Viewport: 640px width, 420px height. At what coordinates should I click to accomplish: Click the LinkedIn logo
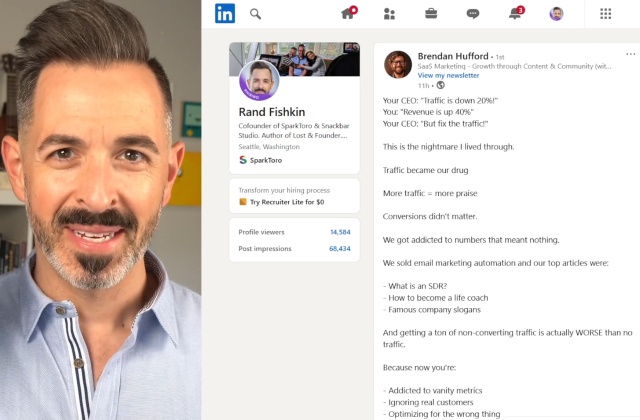[x=225, y=13]
